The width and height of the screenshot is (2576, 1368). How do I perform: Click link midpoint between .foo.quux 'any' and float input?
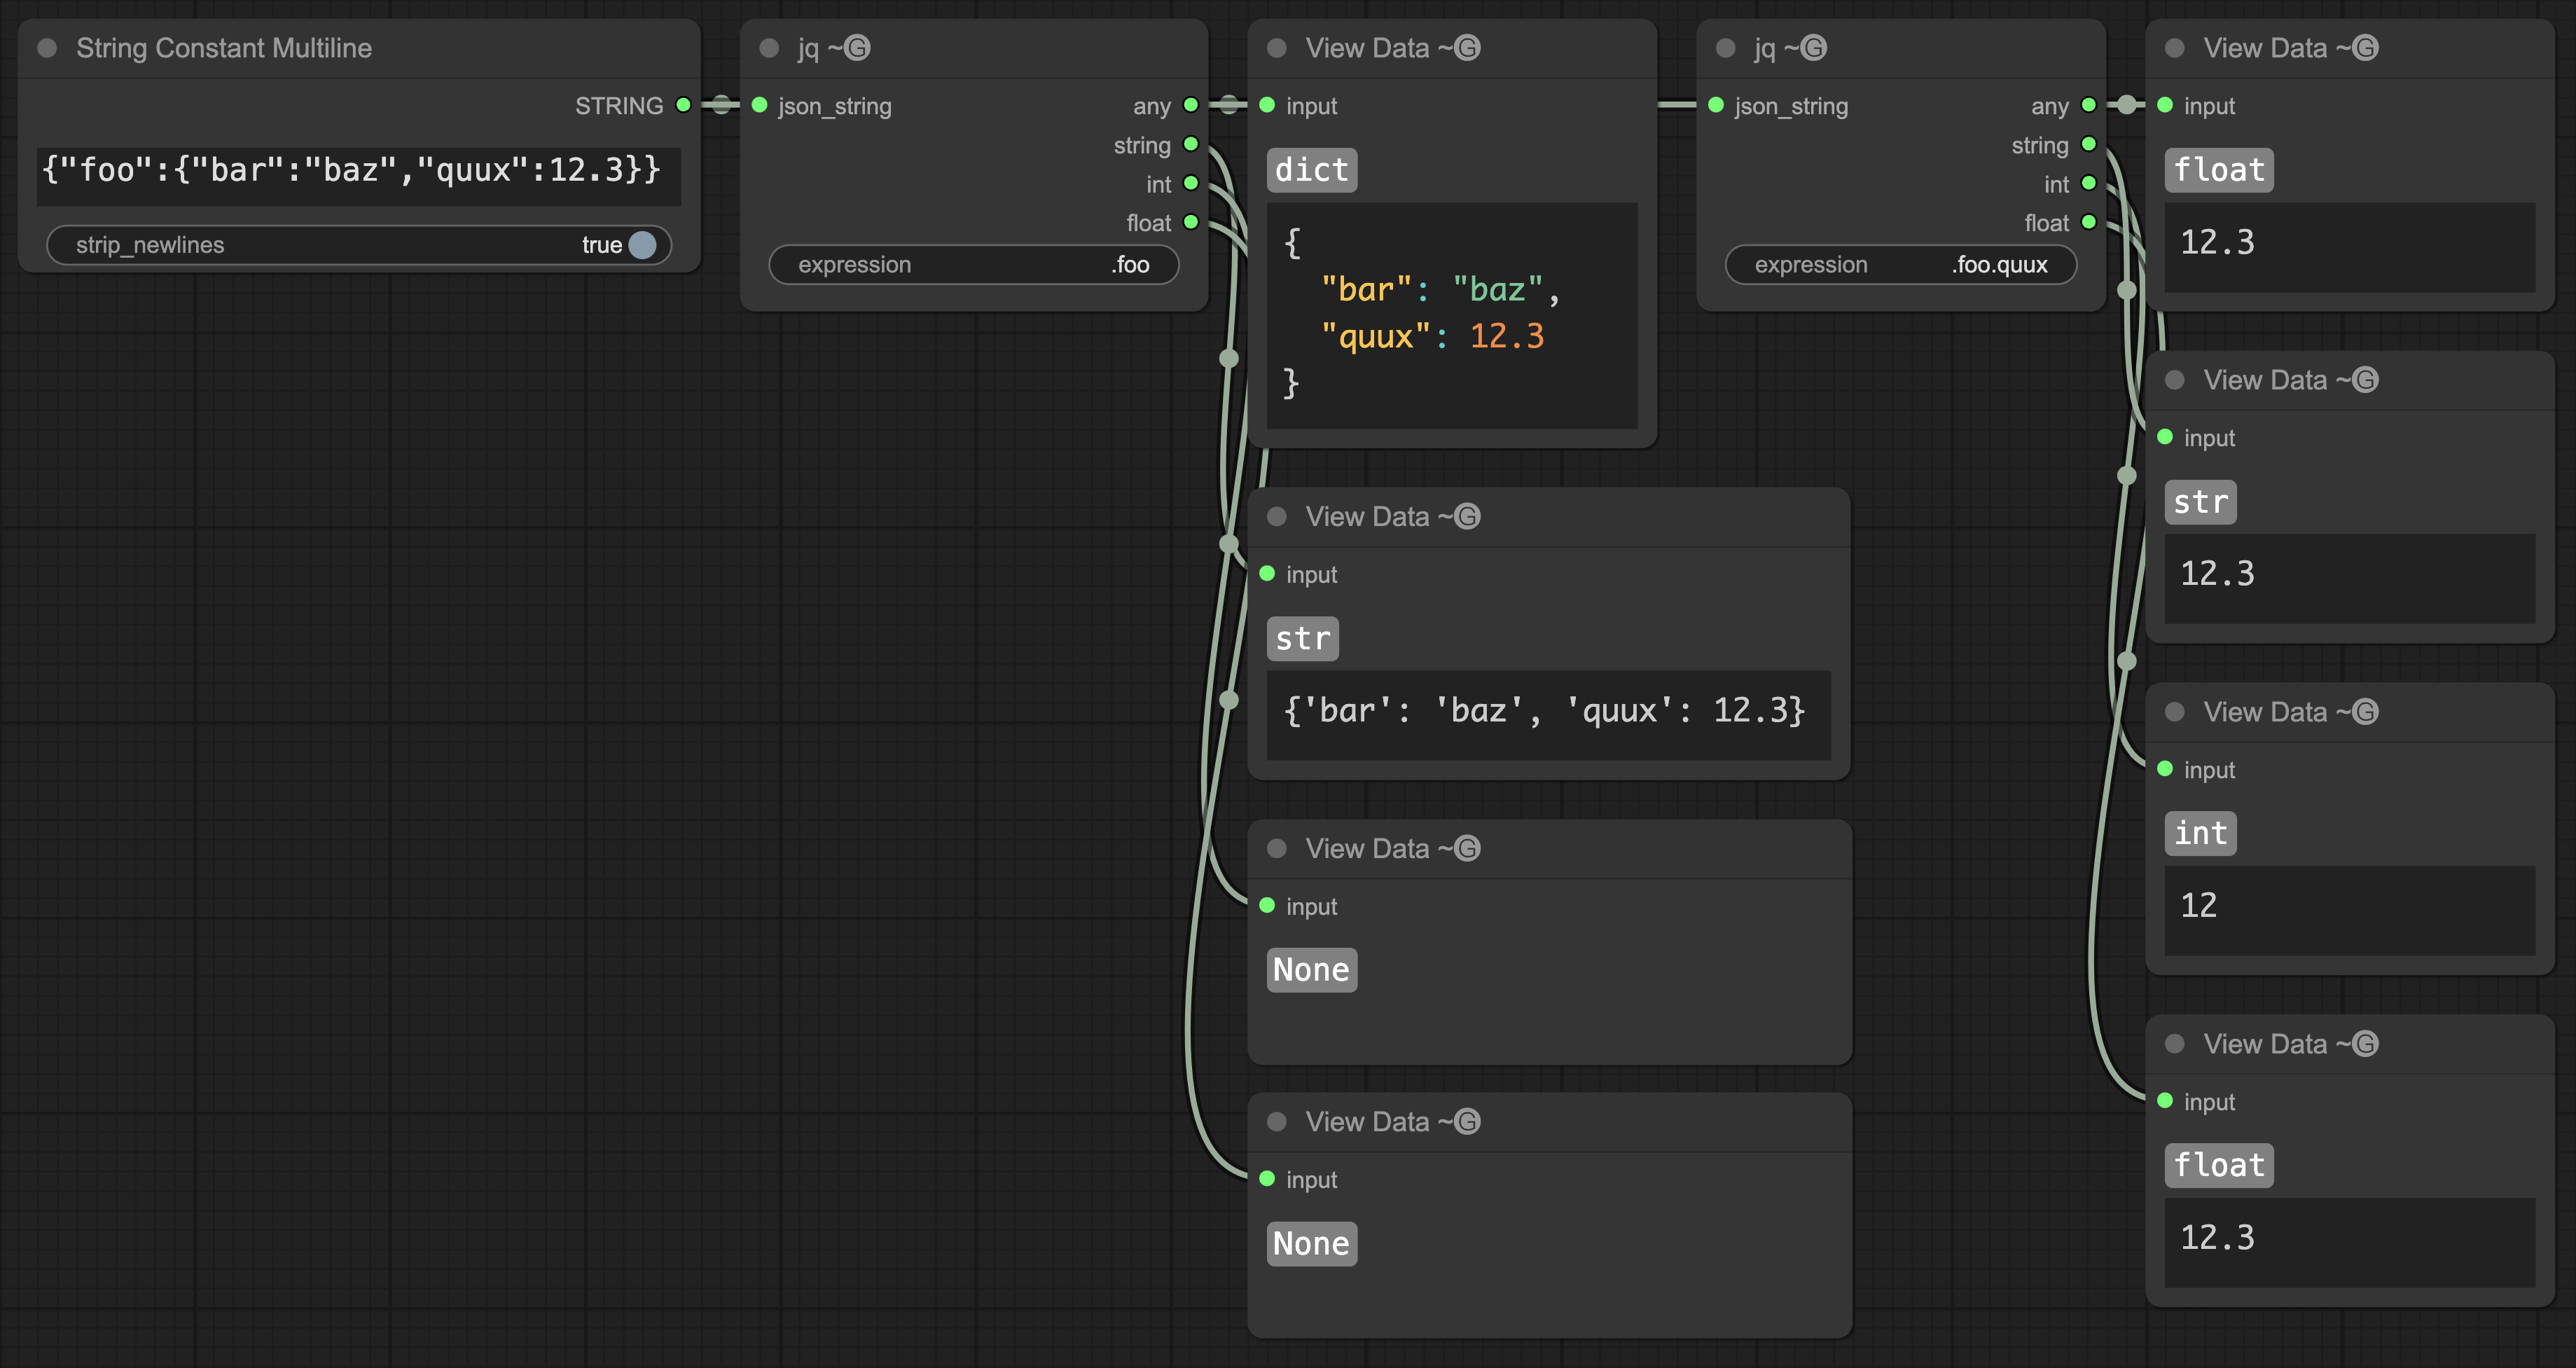(2127, 105)
